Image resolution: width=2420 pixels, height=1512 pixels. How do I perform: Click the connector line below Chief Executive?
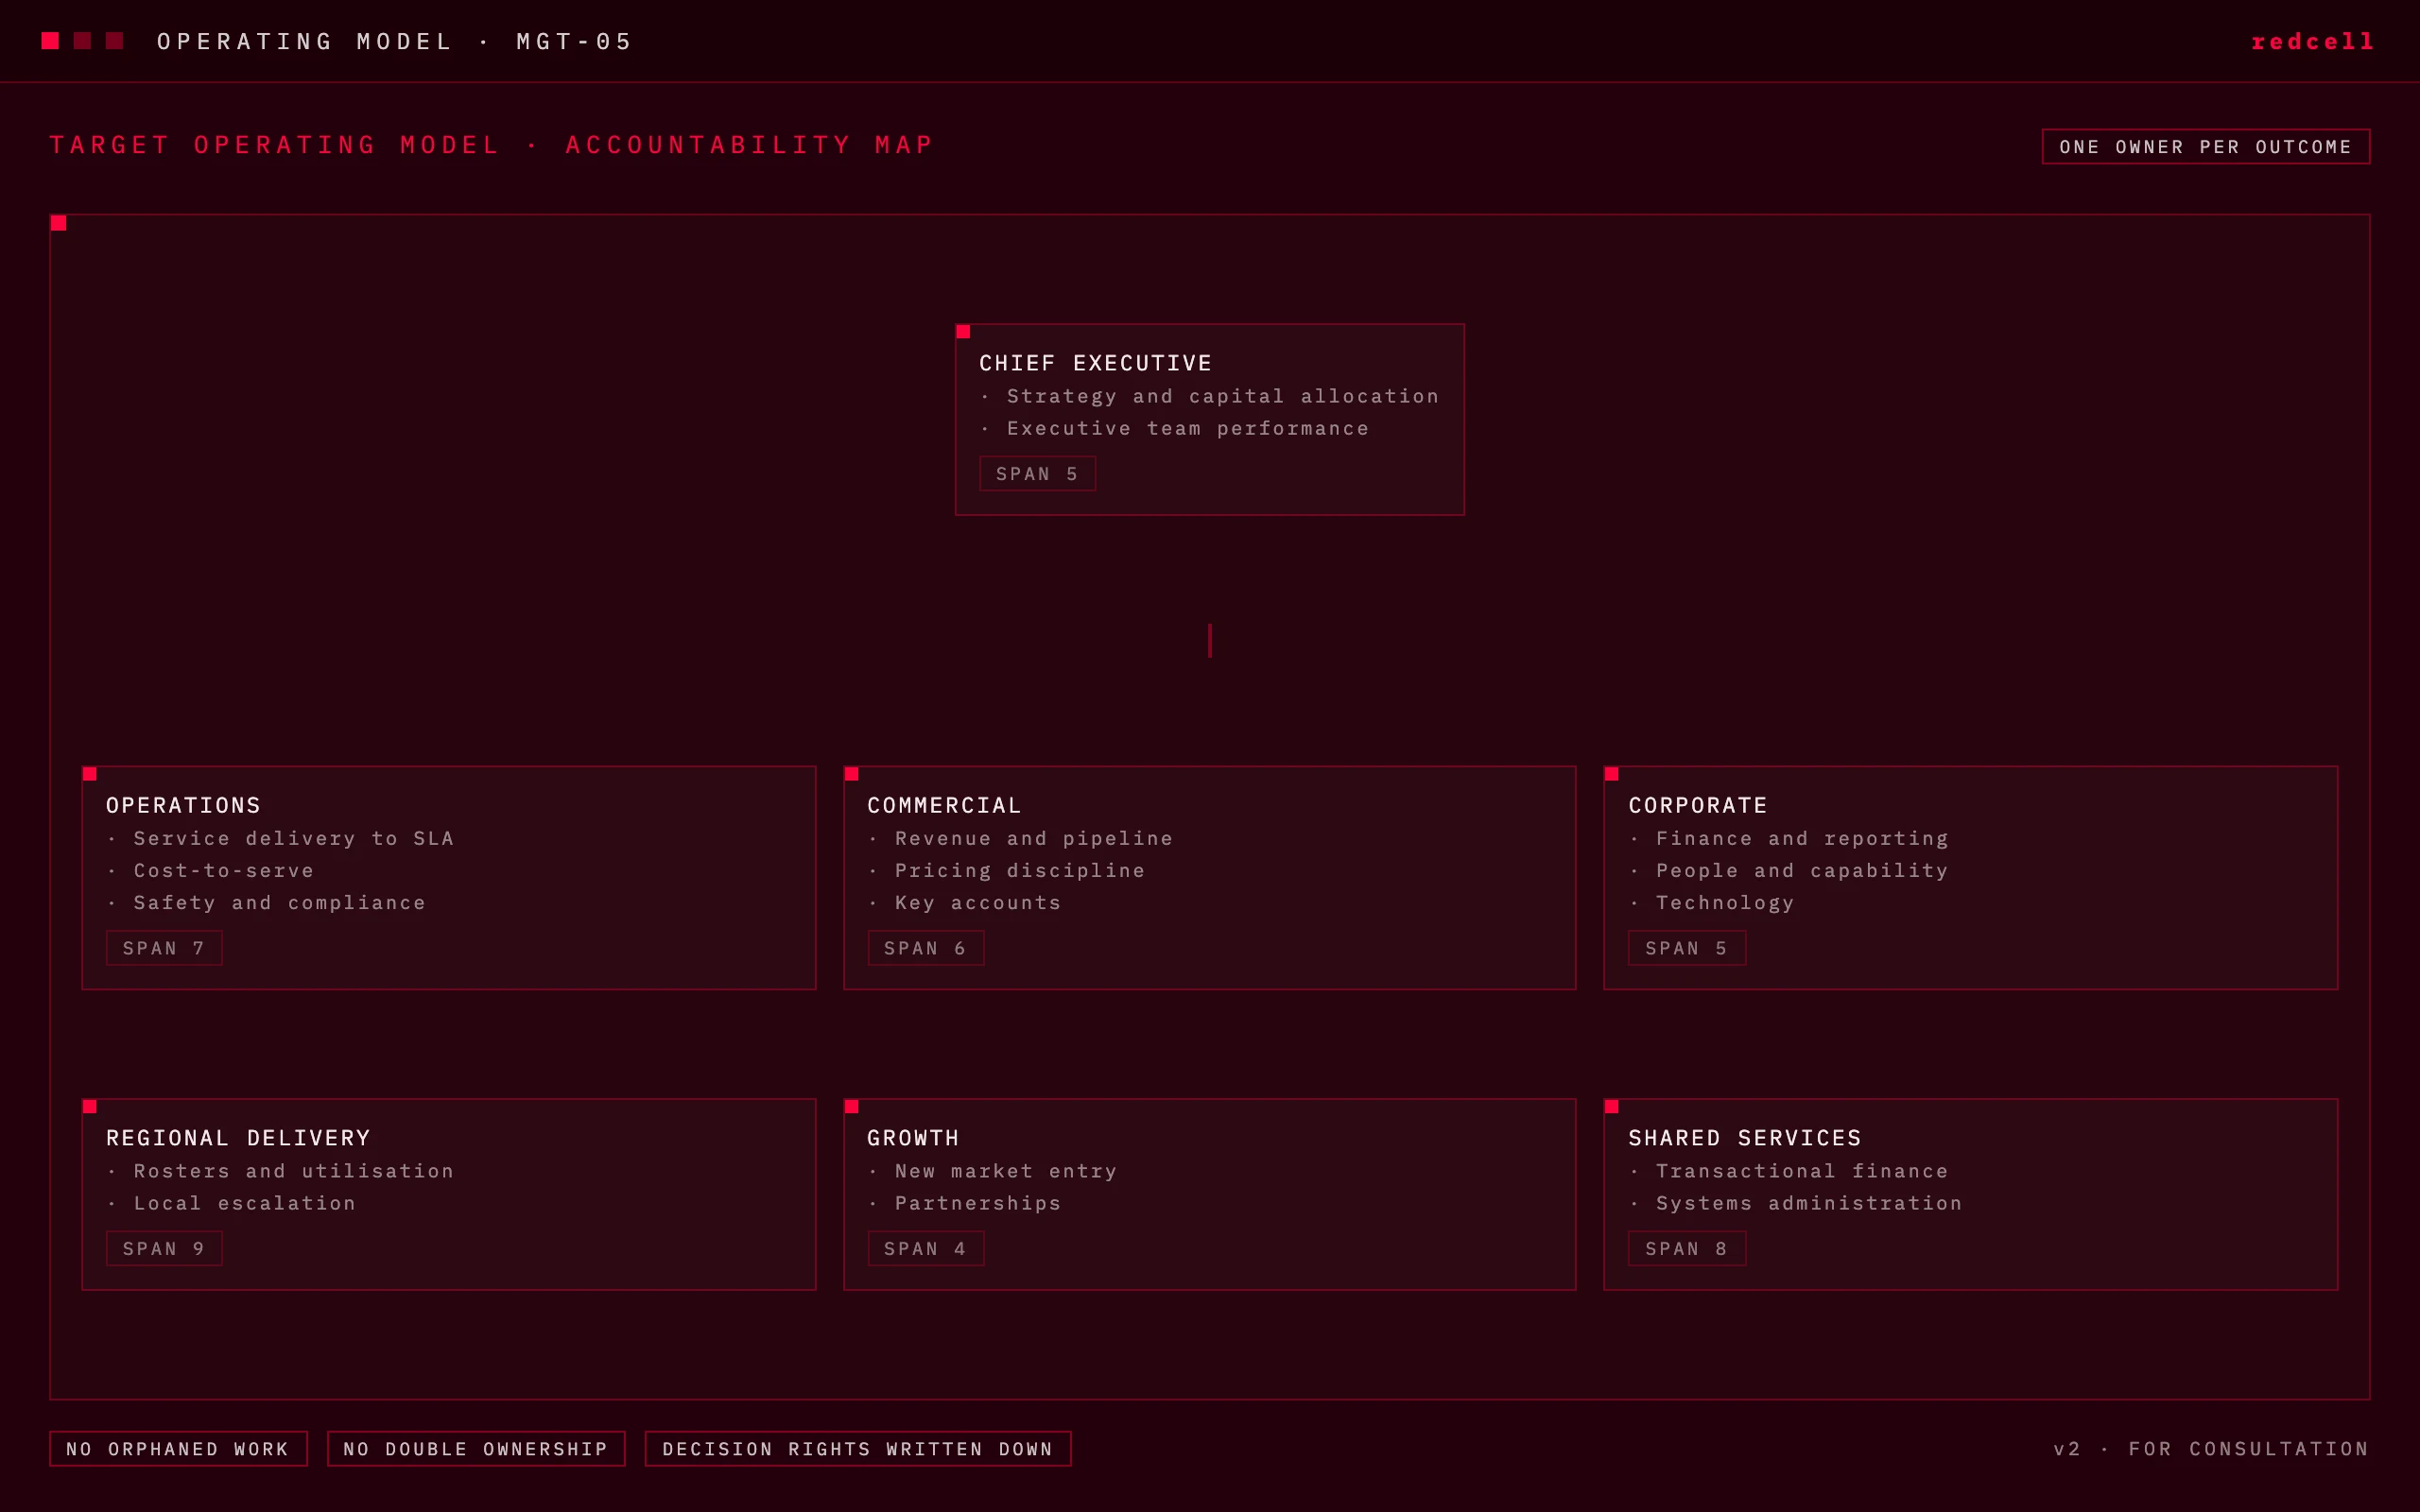1210,641
